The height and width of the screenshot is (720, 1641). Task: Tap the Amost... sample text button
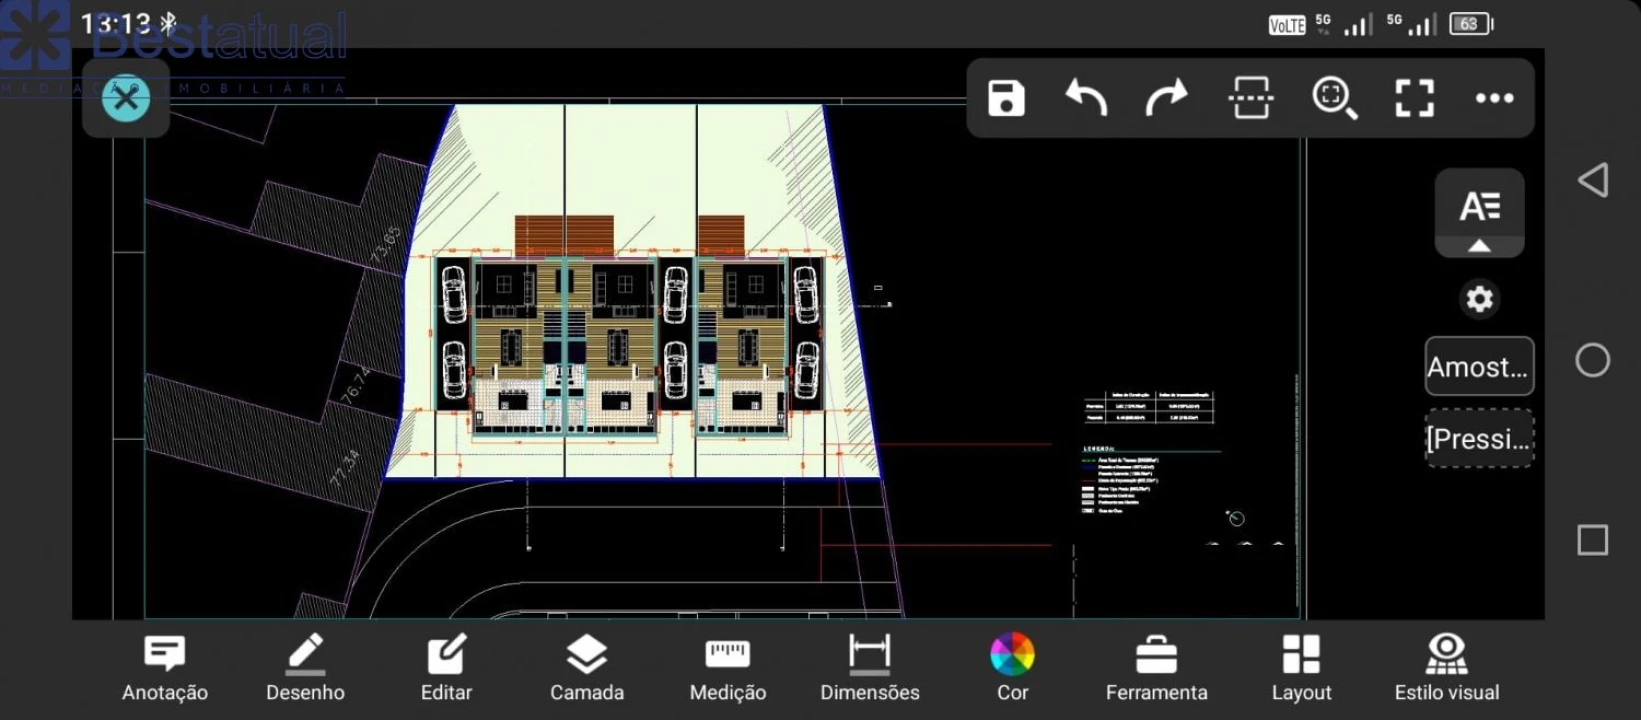pyautogui.click(x=1479, y=366)
